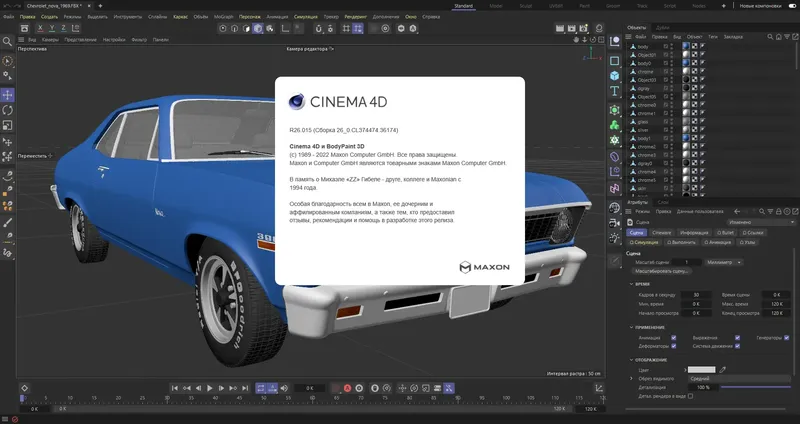Screen dimensions: 800x424
Task: Uncheck the Анимация checkbox
Action: 674,338
